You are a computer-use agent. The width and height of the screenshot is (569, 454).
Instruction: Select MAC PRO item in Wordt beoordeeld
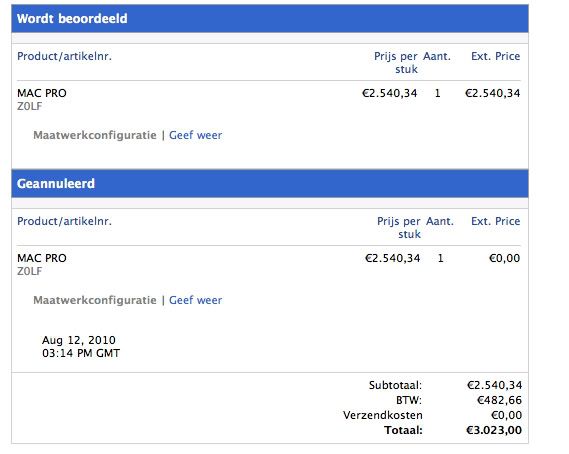coord(42,93)
